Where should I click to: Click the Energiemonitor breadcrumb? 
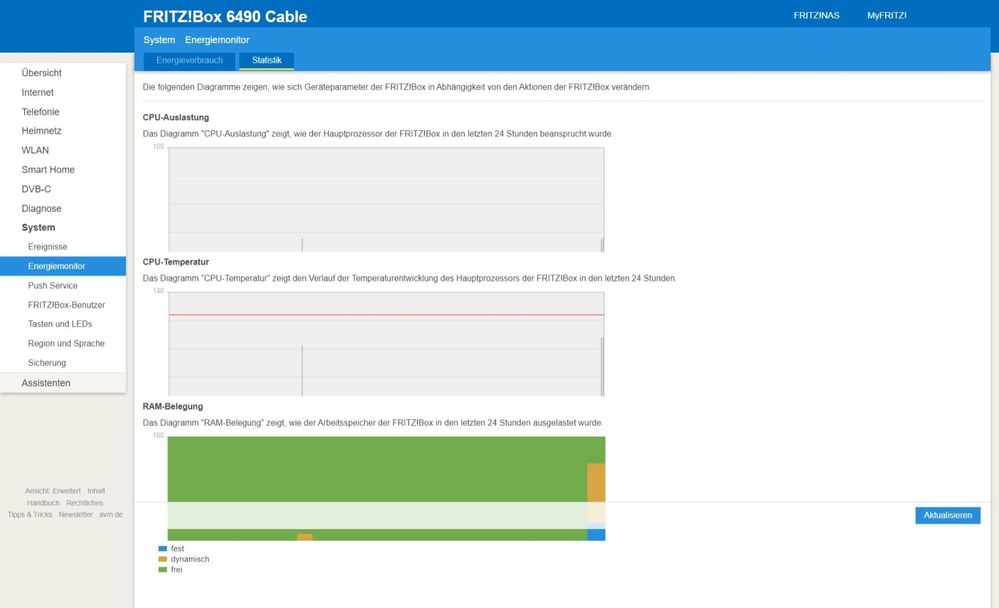pyautogui.click(x=217, y=40)
